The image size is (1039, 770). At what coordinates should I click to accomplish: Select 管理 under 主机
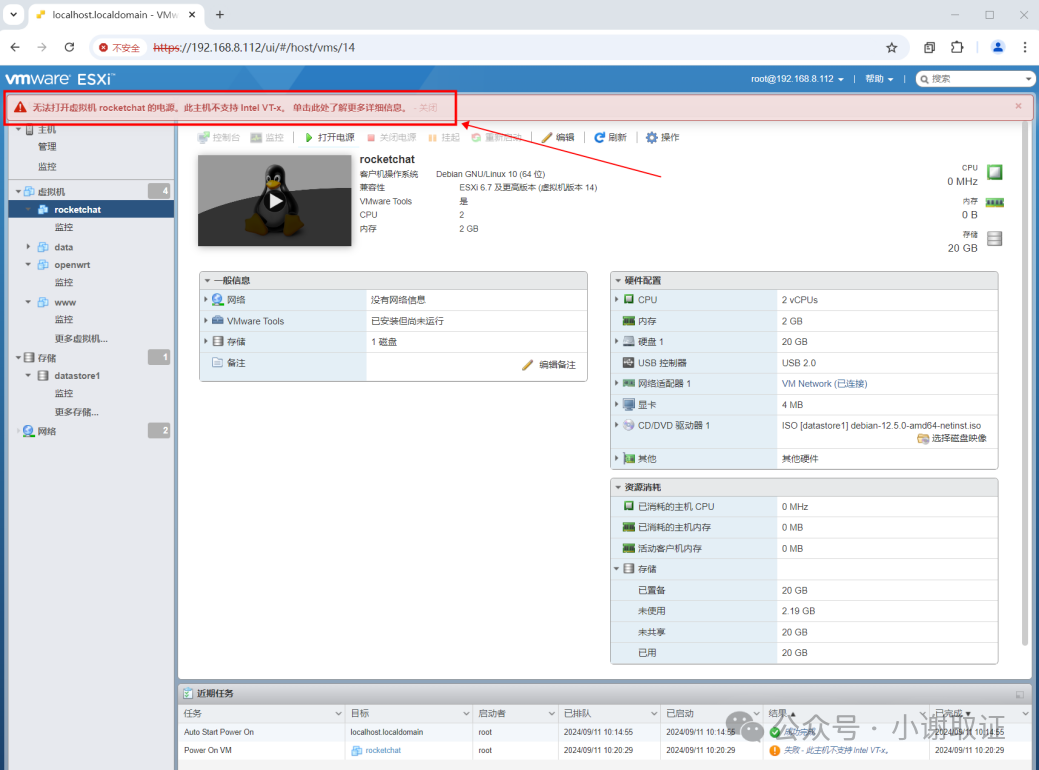click(47, 147)
